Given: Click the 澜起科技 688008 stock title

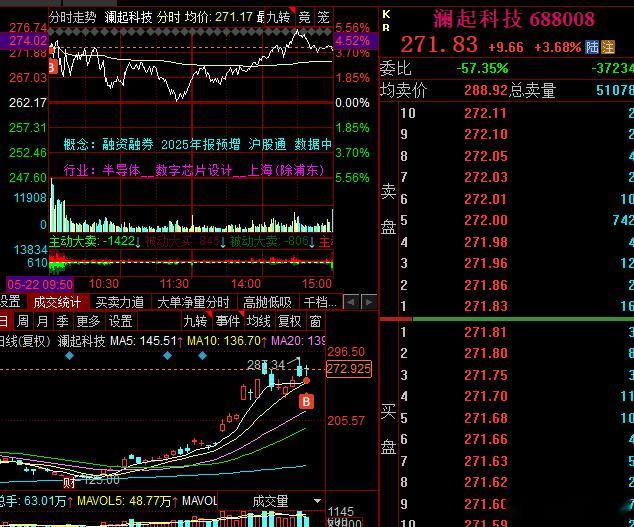Looking at the screenshot, I should point(514,19).
